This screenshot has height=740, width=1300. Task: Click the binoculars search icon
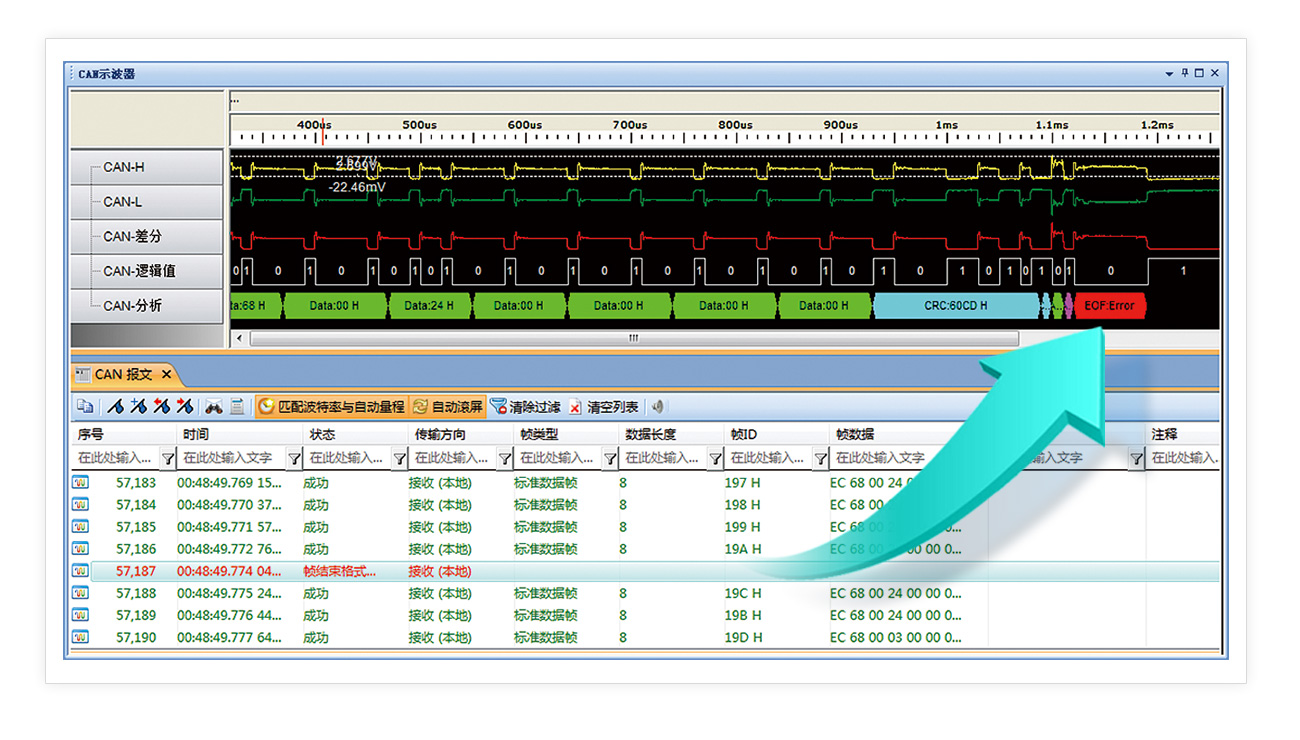click(x=214, y=407)
